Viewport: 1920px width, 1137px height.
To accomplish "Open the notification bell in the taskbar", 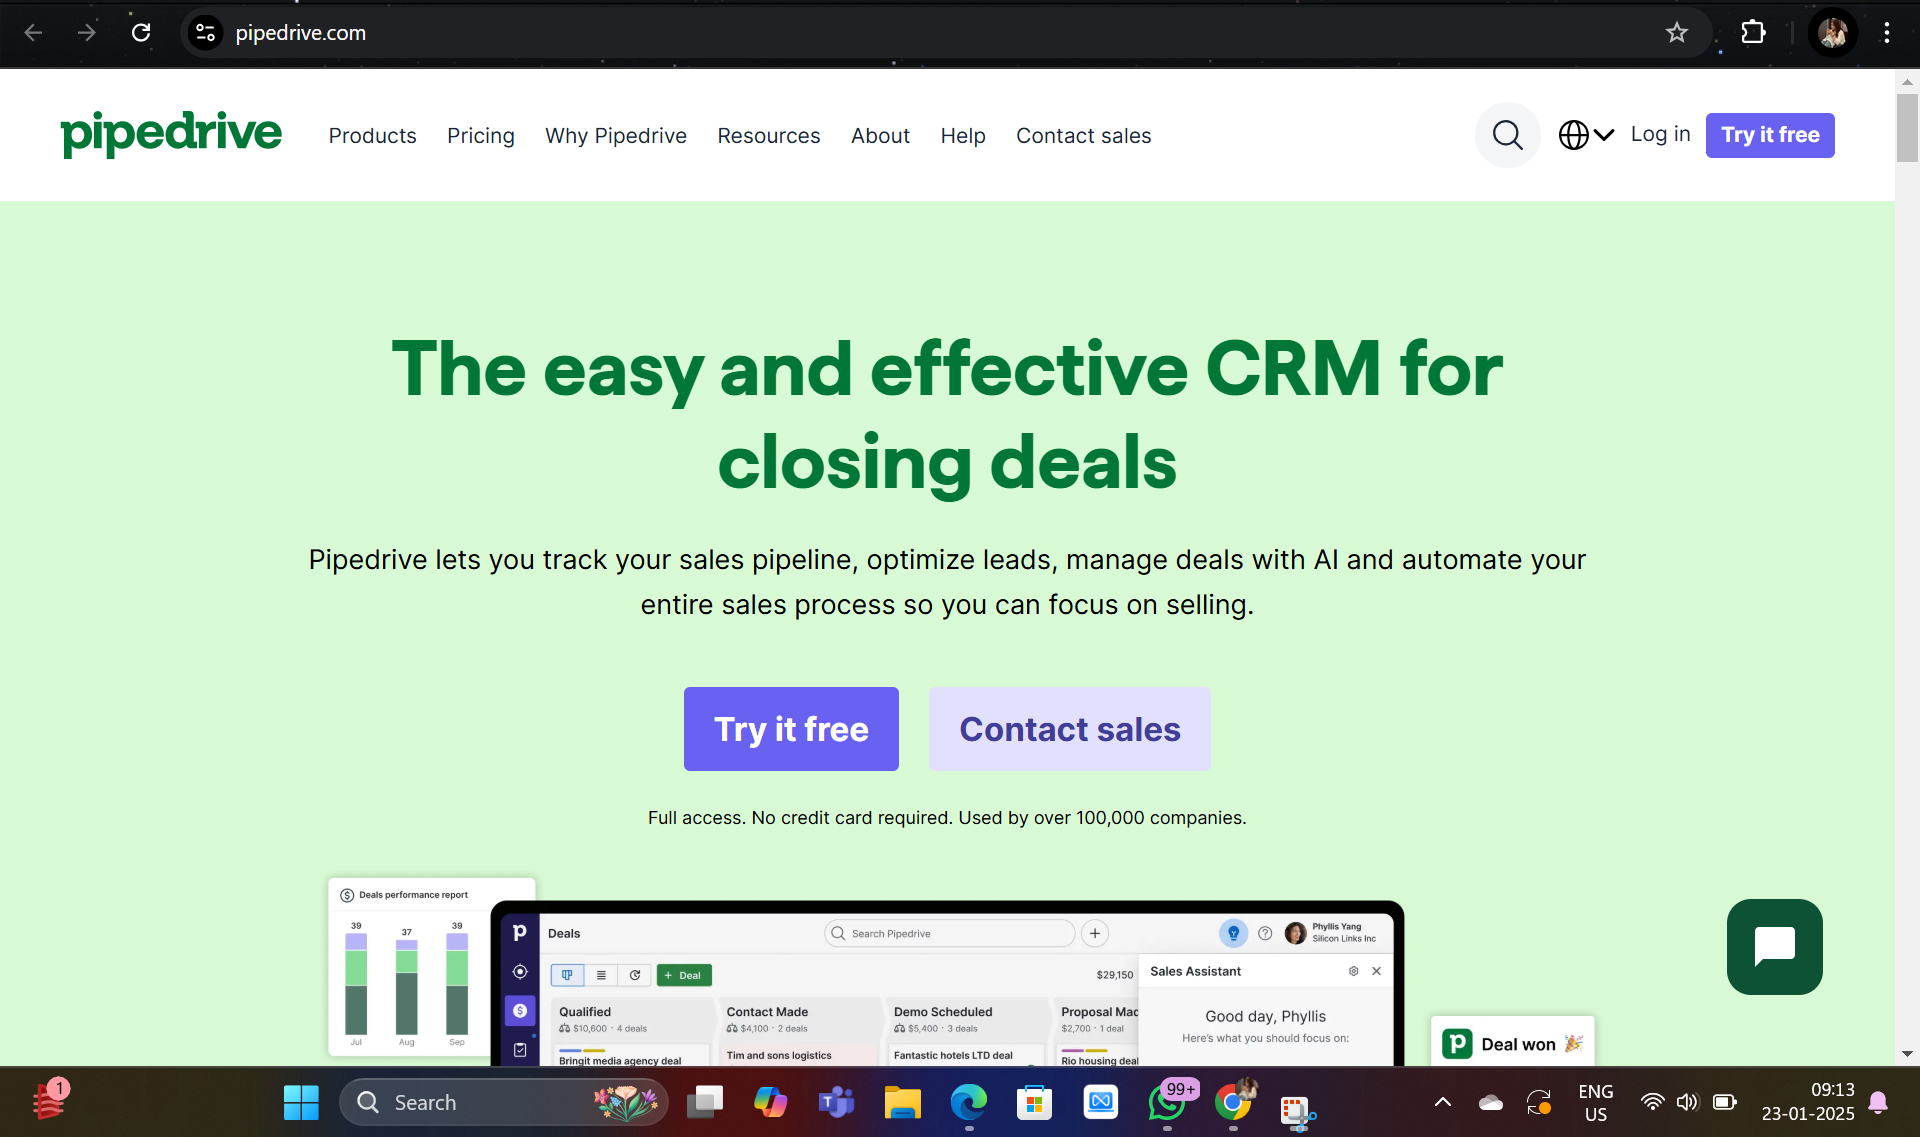I will coord(1877,1102).
